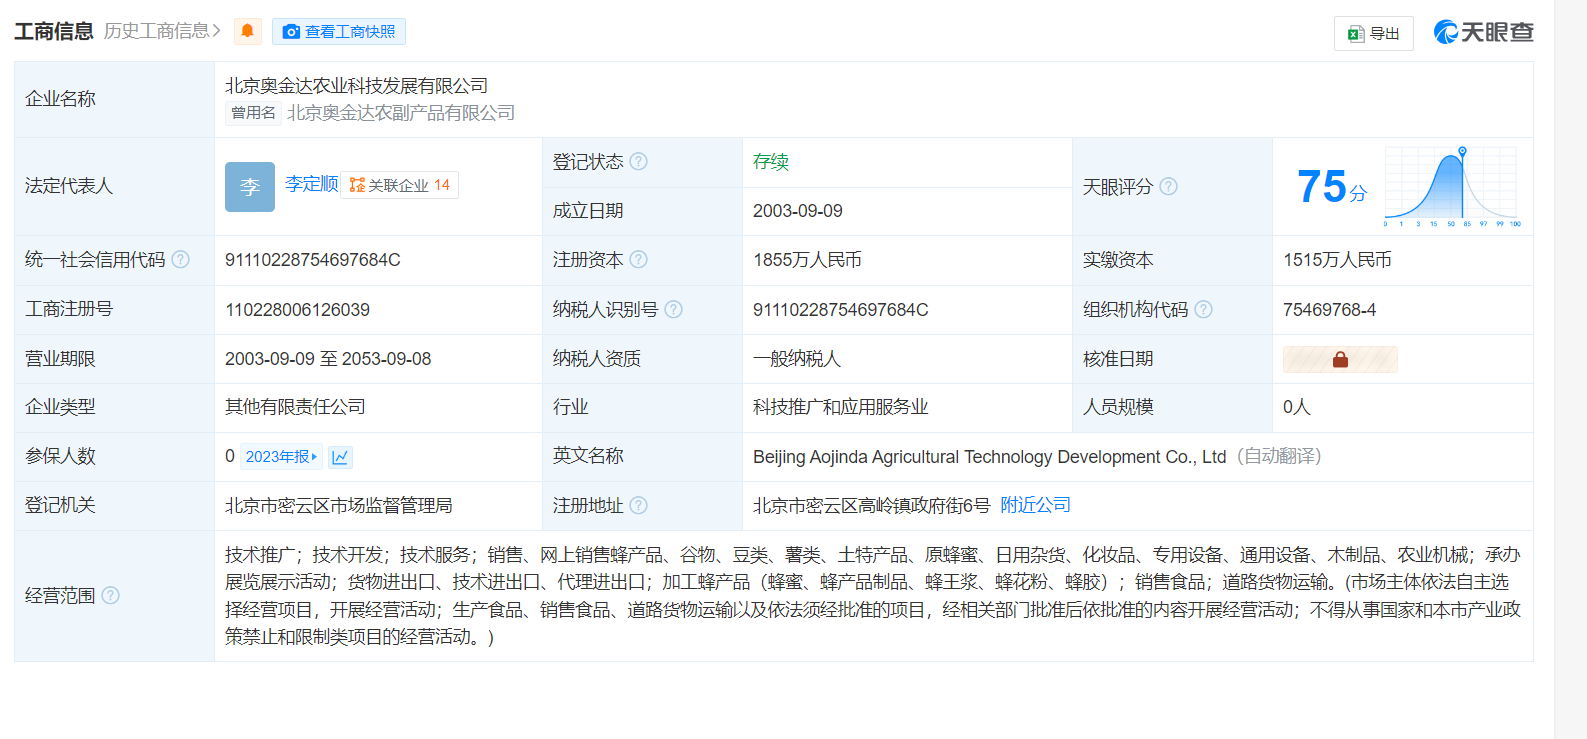Click help icon next to 纳税人识别号
This screenshot has width=1587, height=739.
tap(673, 309)
